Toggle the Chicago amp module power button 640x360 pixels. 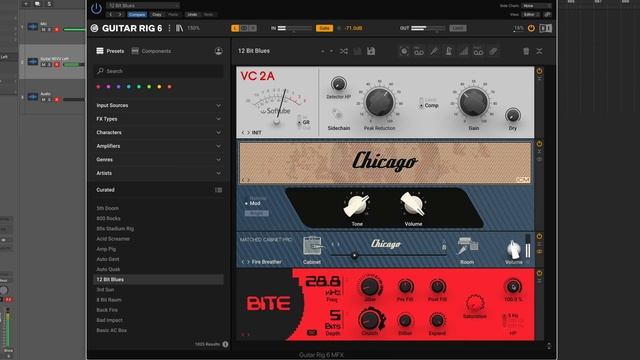[539, 144]
